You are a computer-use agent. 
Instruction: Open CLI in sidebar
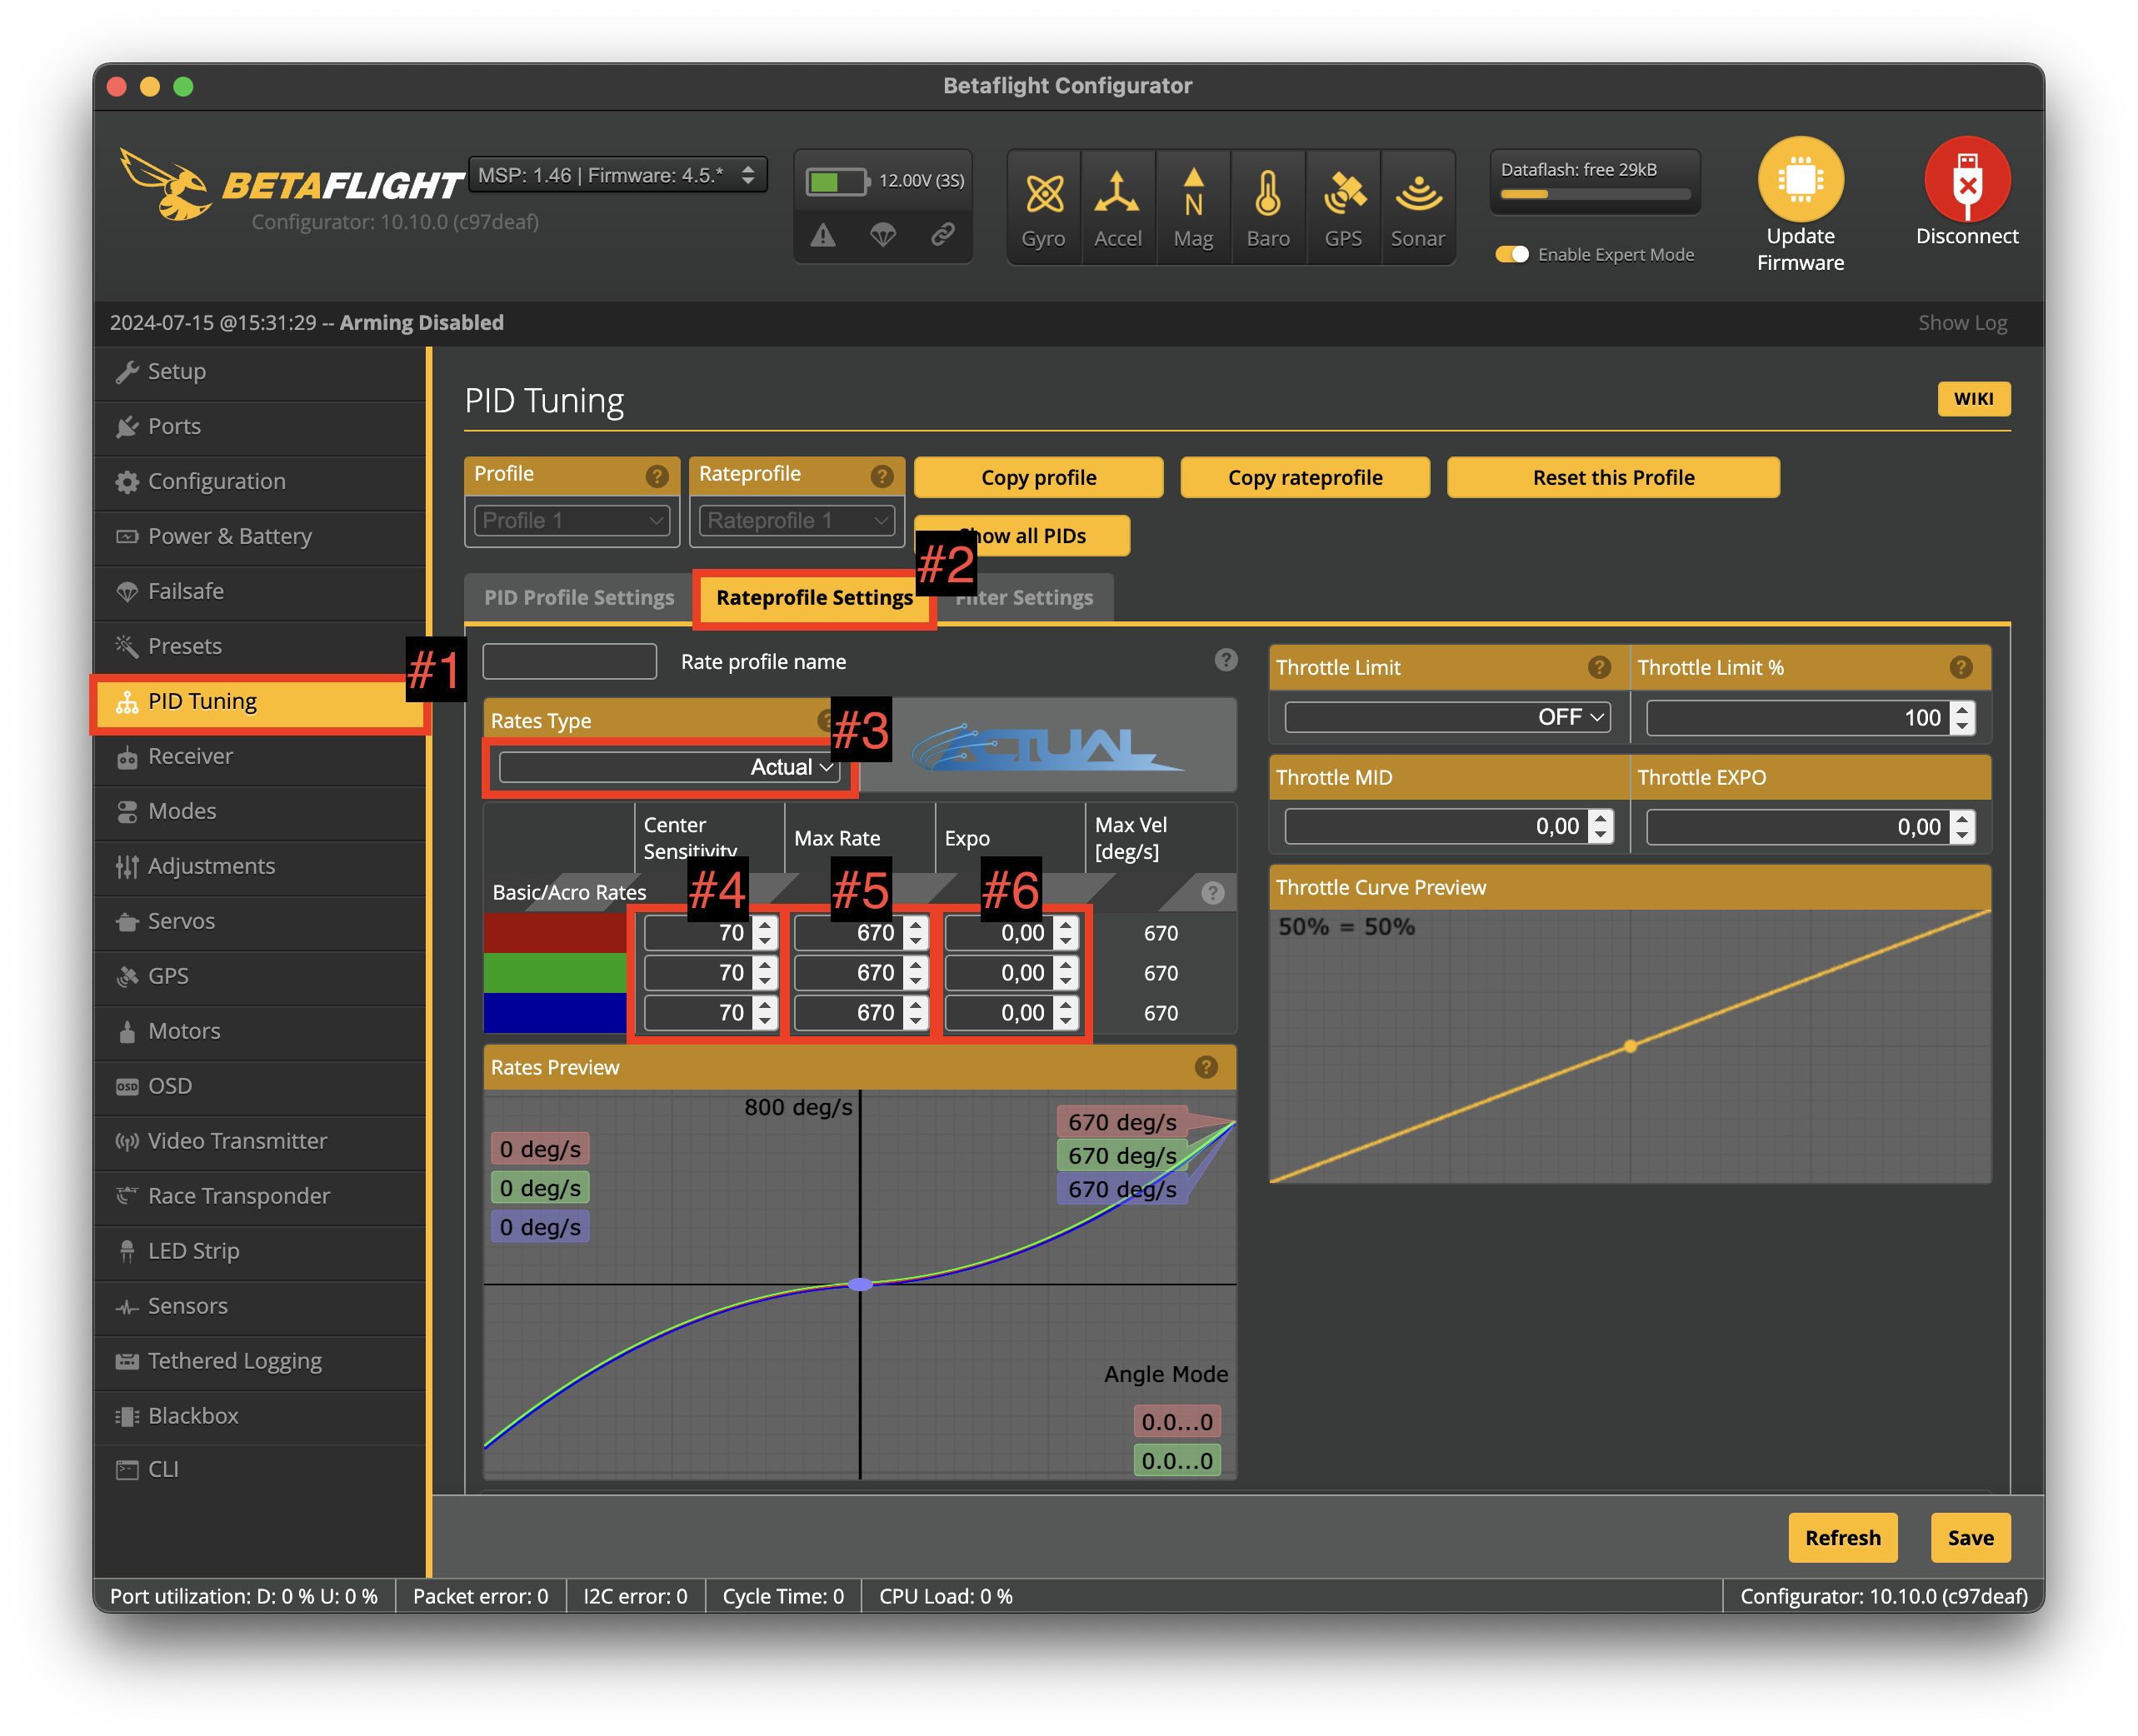[260, 1470]
